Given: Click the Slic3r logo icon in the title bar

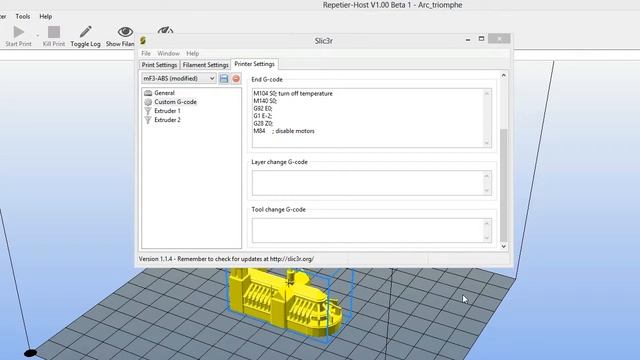Looking at the screenshot, I should tap(143, 40).
